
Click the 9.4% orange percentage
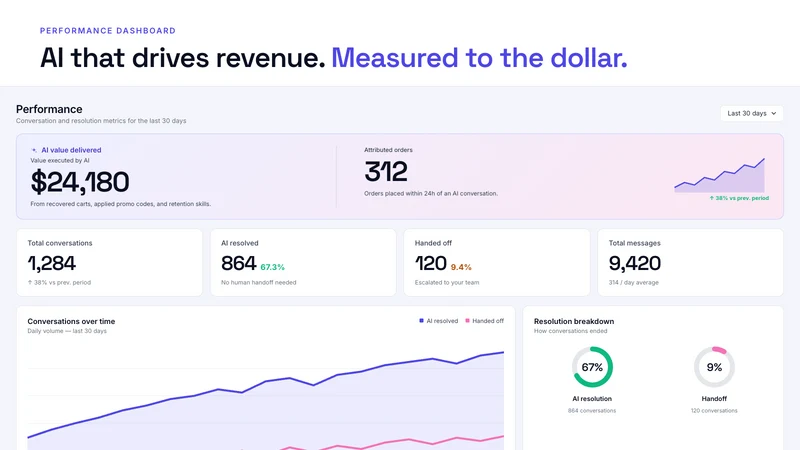click(x=461, y=267)
